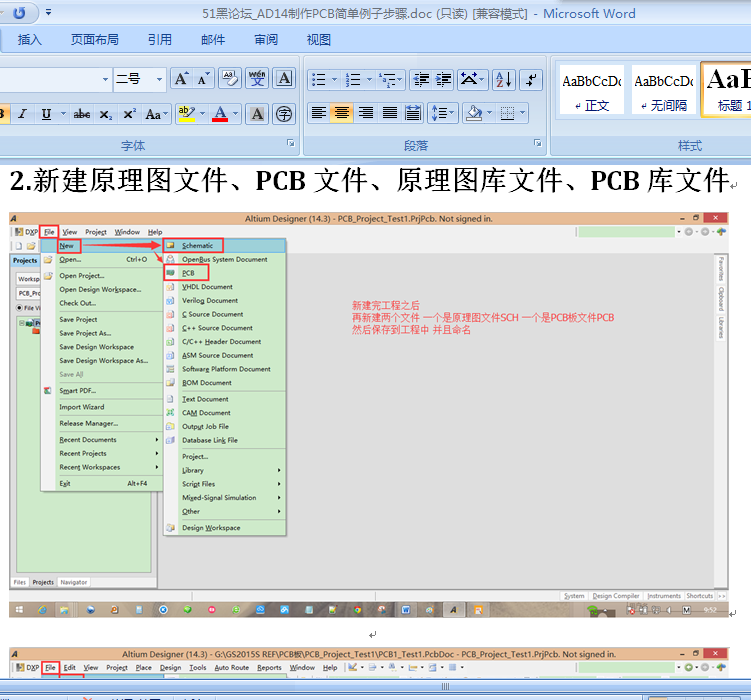Click the heading text 2.新建原理图文件
This screenshot has width=751, height=700.
pyautogui.click(x=118, y=181)
